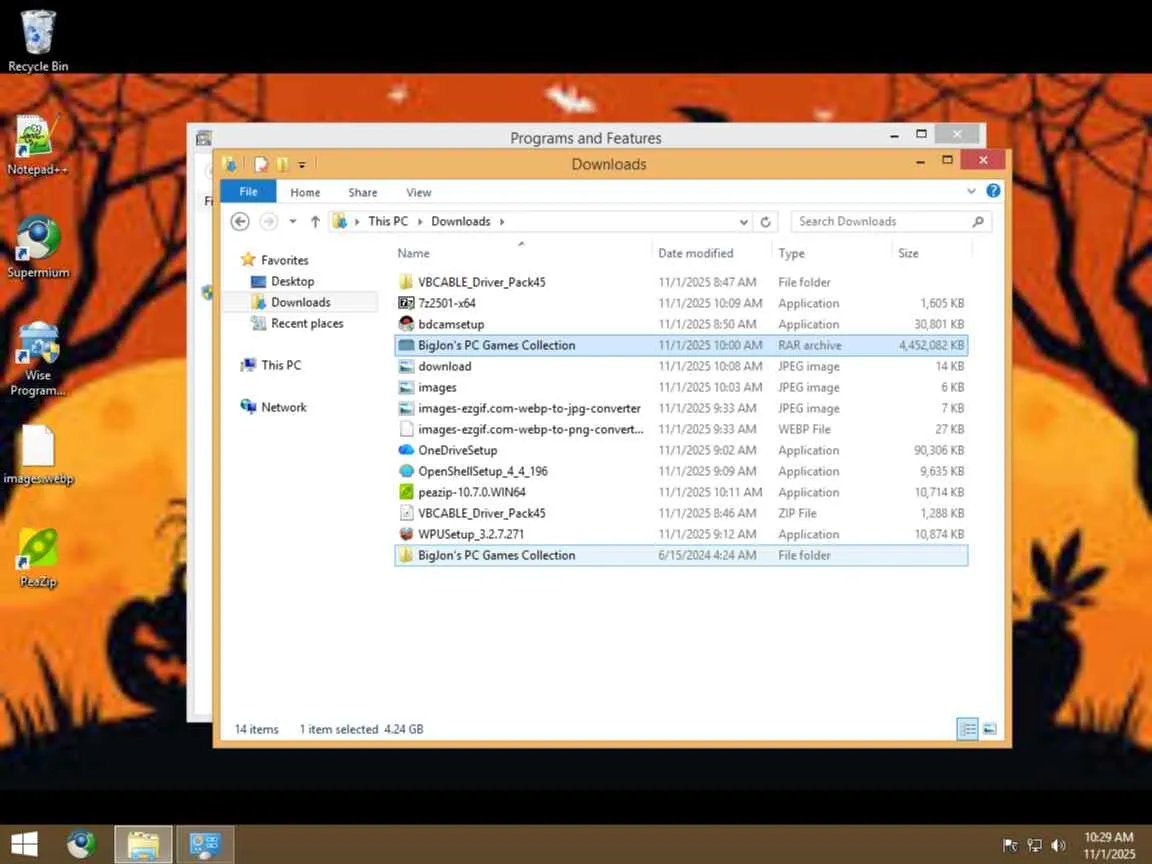Viewport: 1152px width, 864px height.
Task: Open address bar history dropdown
Action: click(x=744, y=222)
